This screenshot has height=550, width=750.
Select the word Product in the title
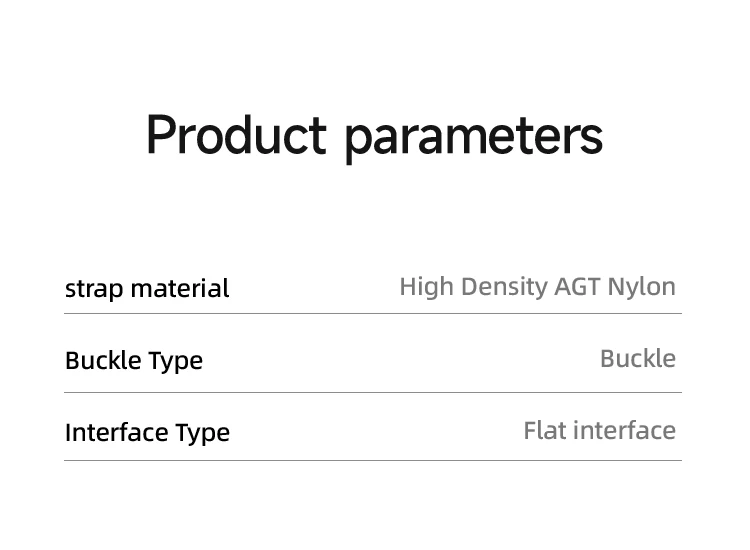click(236, 134)
